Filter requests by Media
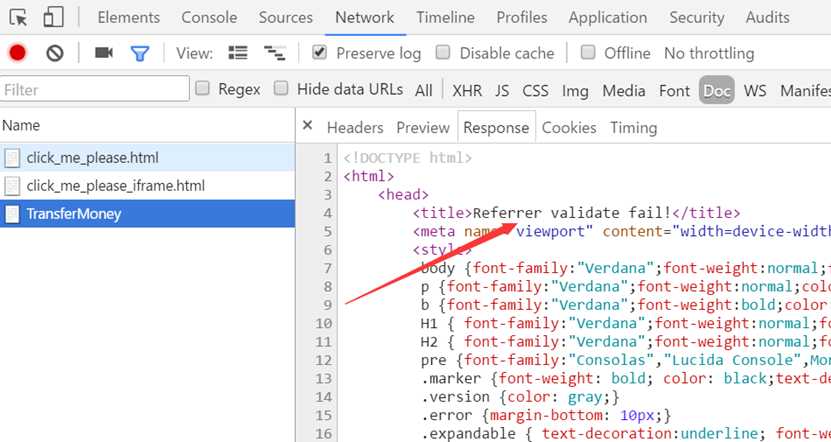The image size is (831, 442). 623,91
